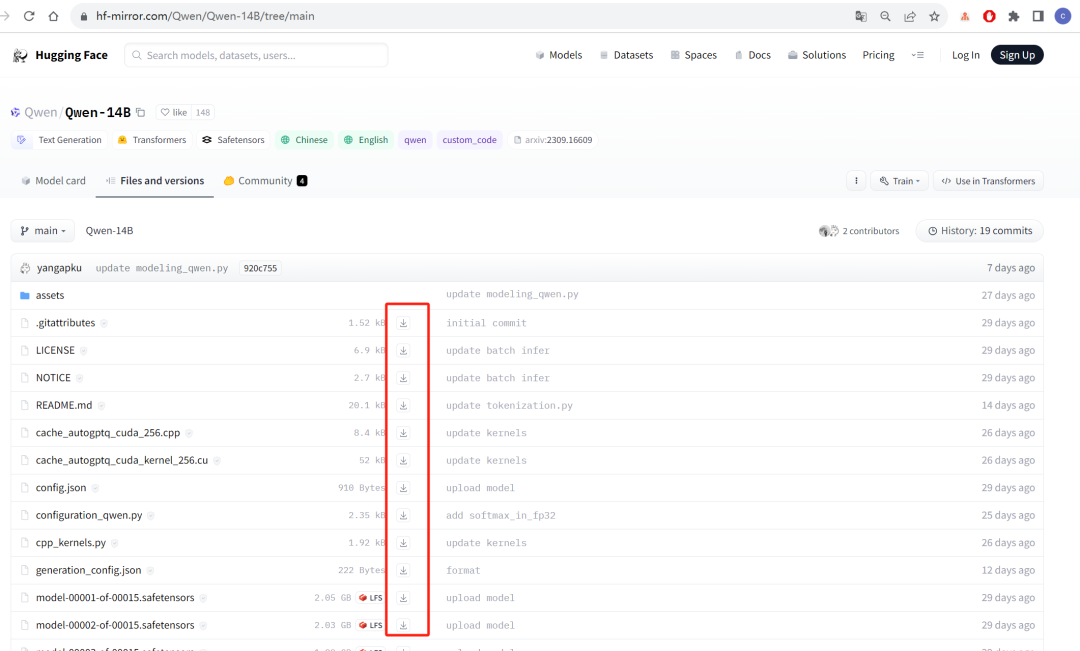
Task: Download cpp_kernels.py file
Action: 404,543
